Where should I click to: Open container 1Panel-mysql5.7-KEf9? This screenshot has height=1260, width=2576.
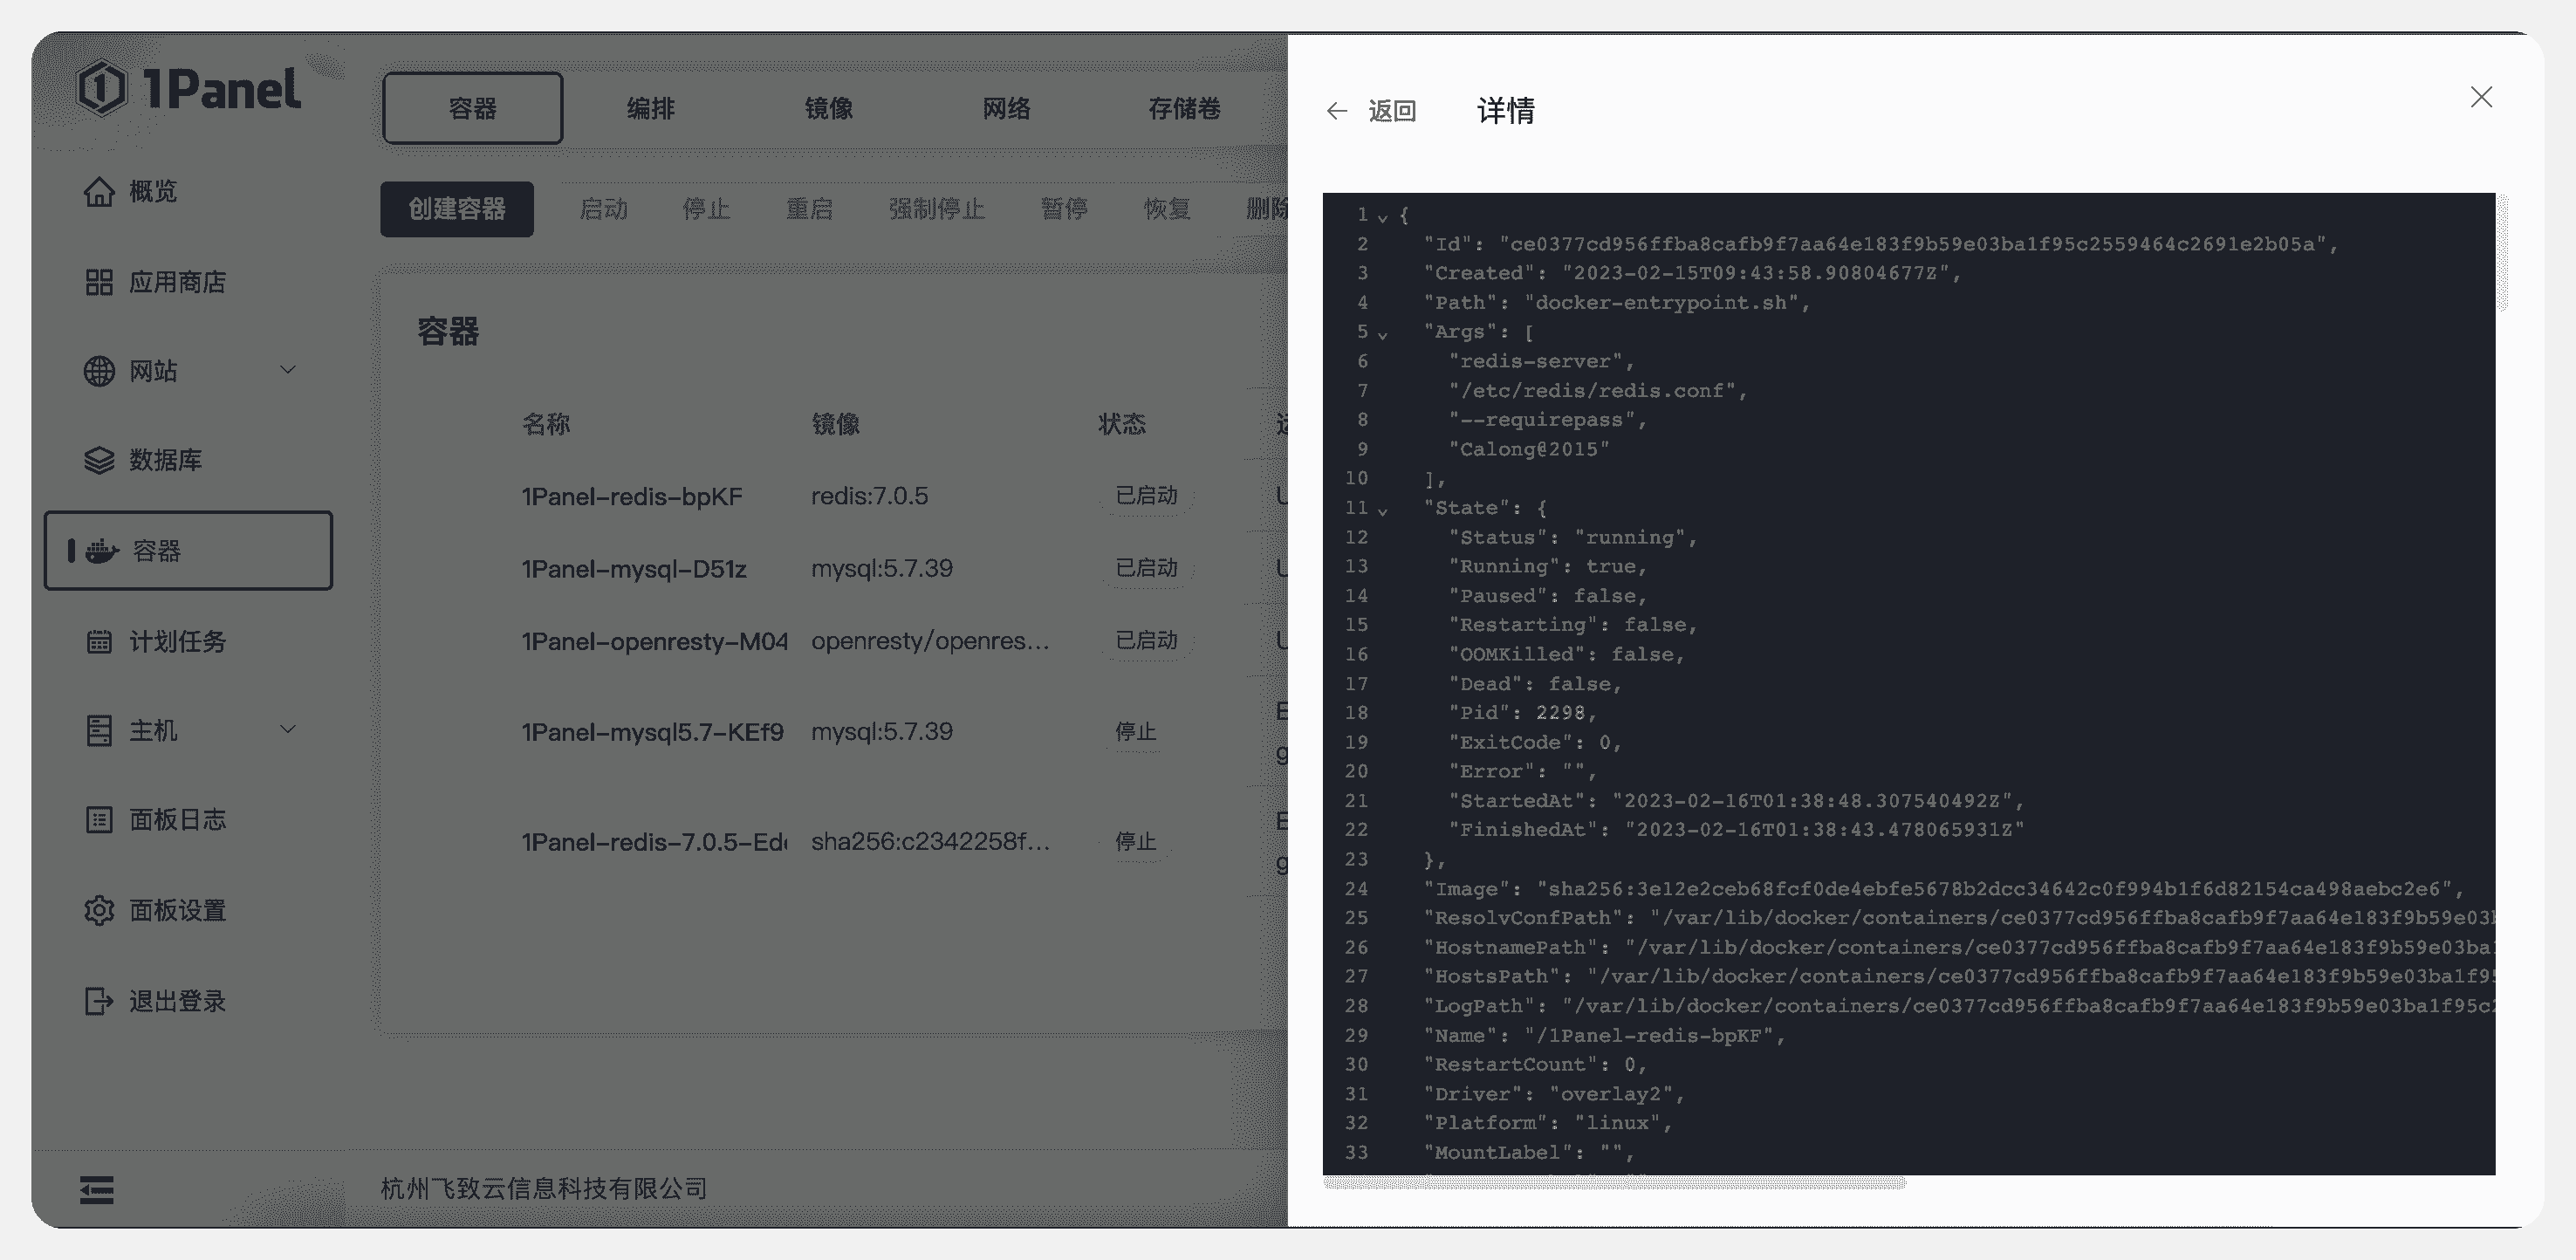click(652, 732)
